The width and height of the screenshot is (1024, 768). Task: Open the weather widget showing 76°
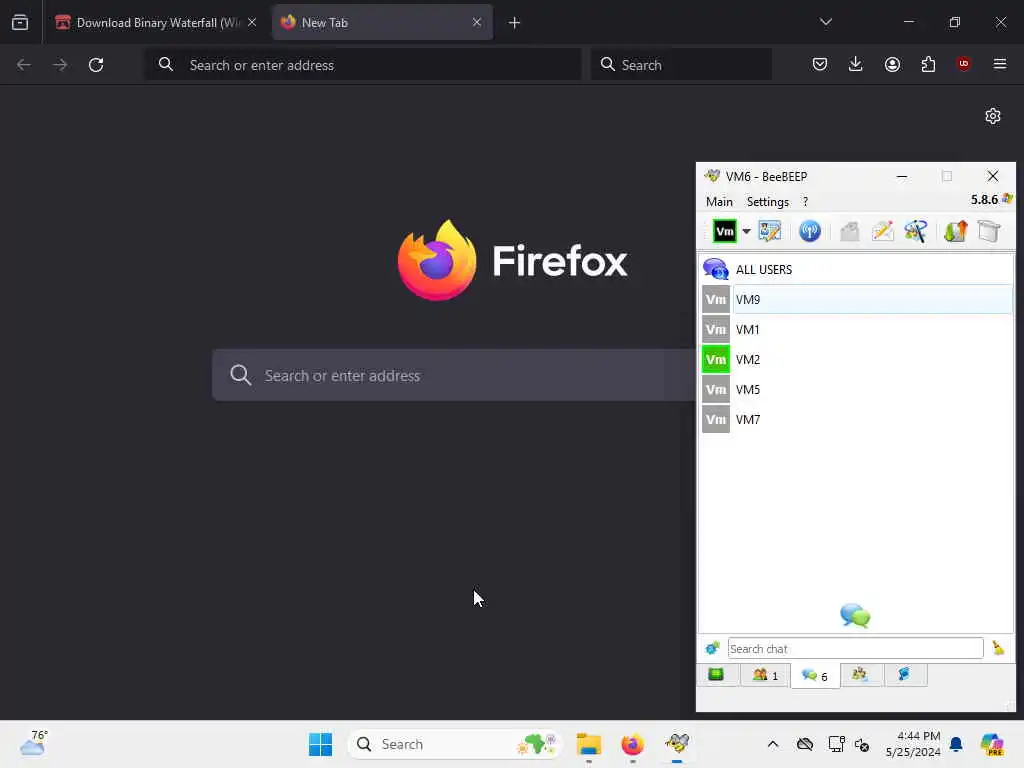33,743
